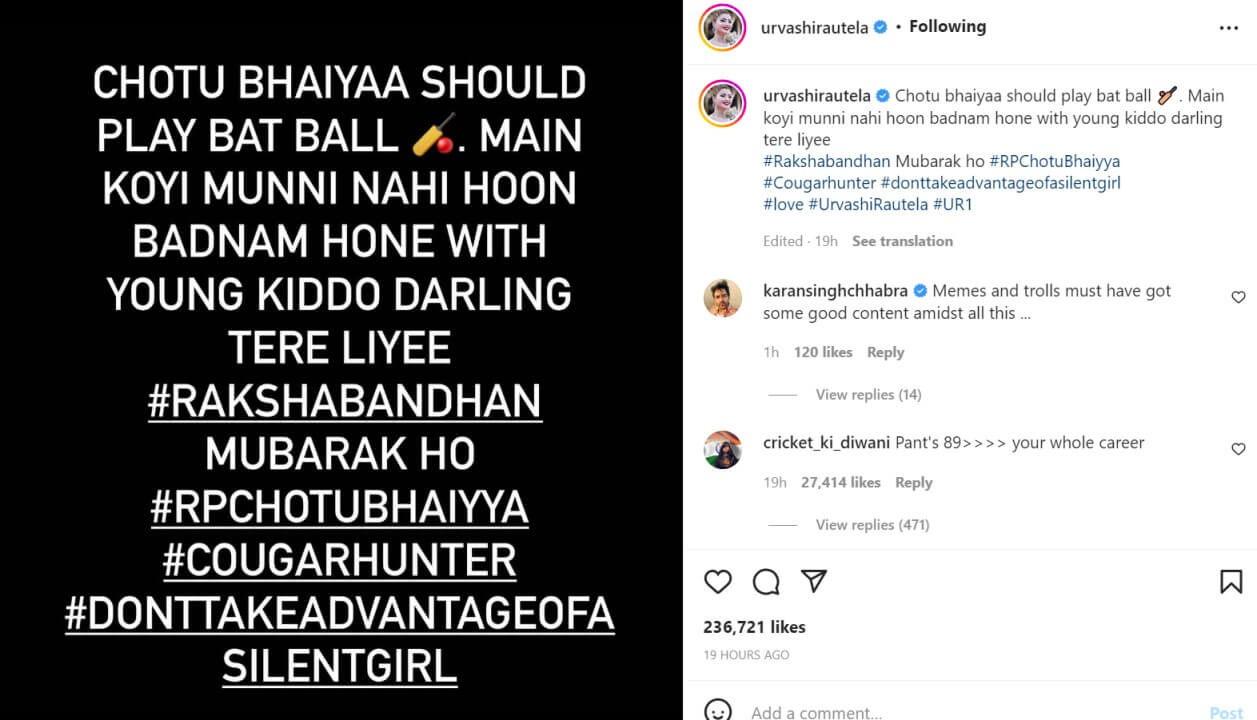This screenshot has height=720, width=1257.
Task: Click See translation link
Action: (902, 241)
